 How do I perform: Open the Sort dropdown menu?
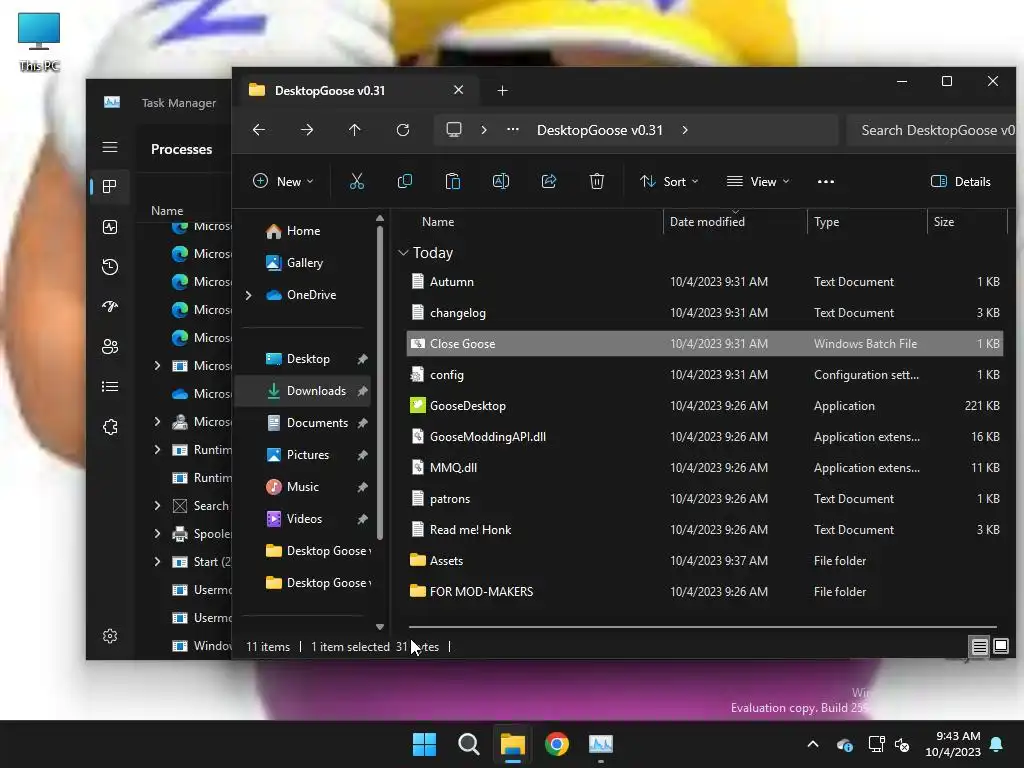[669, 182]
